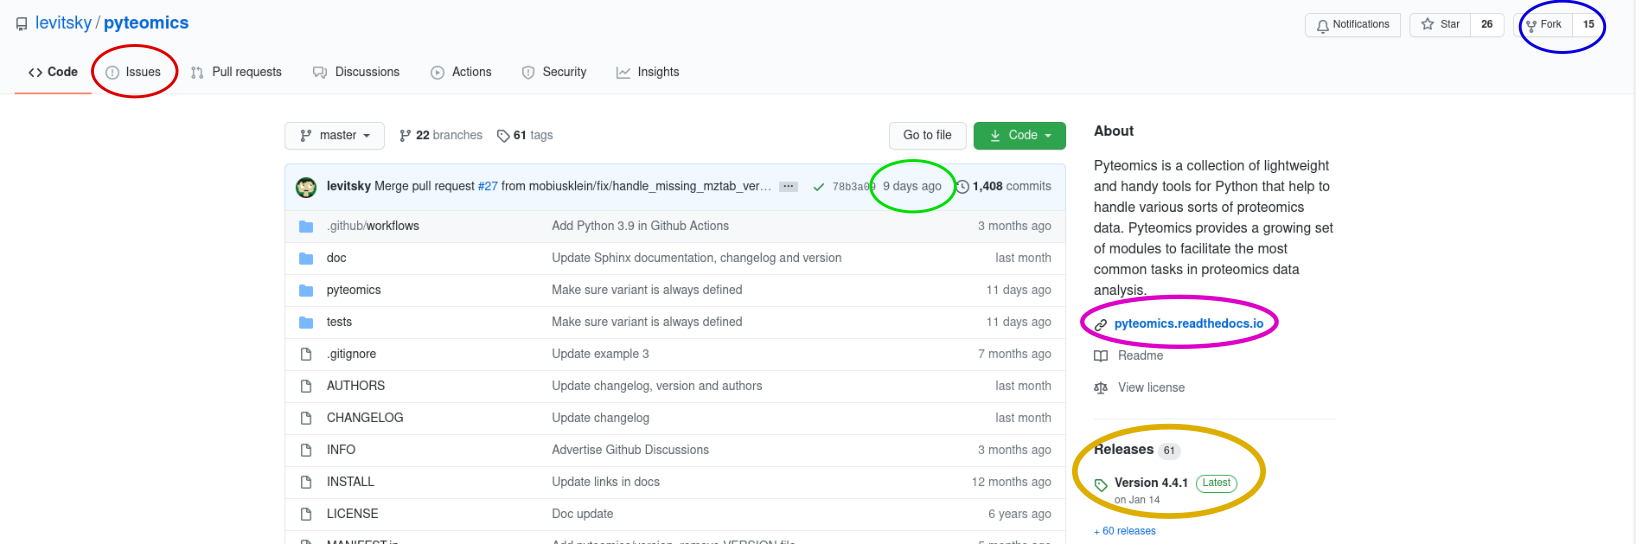Open the pyteomics folder name
1636x544 pixels.
coord(354,290)
